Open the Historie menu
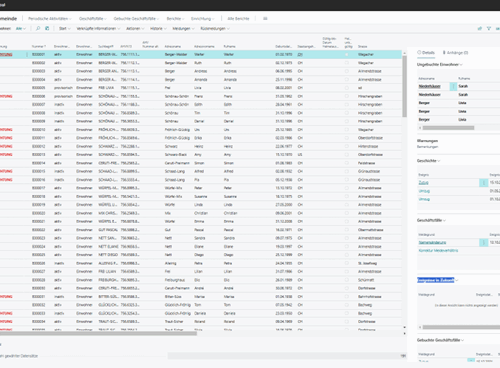Image resolution: width=500 pixels, height=368 pixels. pyautogui.click(x=158, y=29)
